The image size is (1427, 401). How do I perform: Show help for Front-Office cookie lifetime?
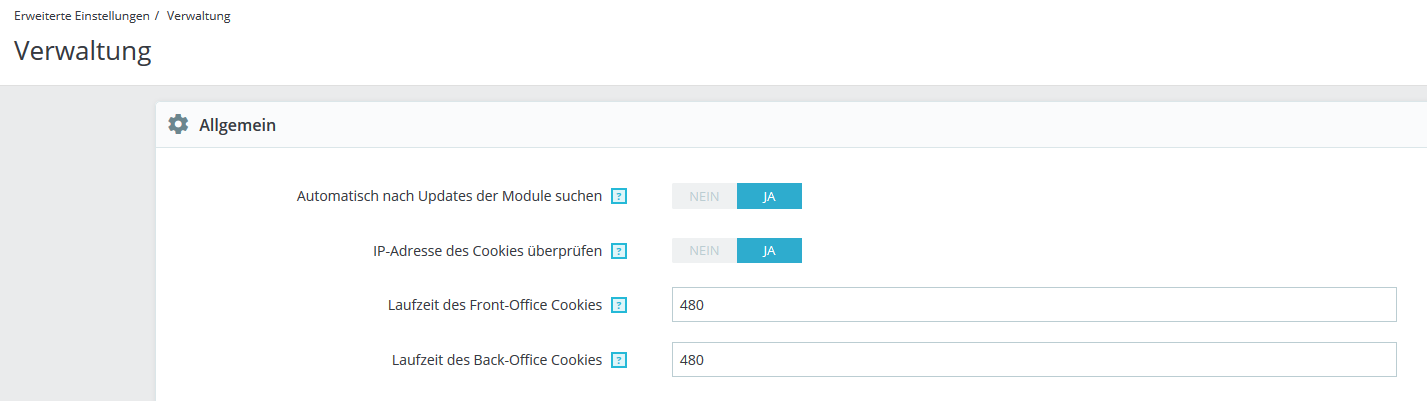pyautogui.click(x=619, y=305)
